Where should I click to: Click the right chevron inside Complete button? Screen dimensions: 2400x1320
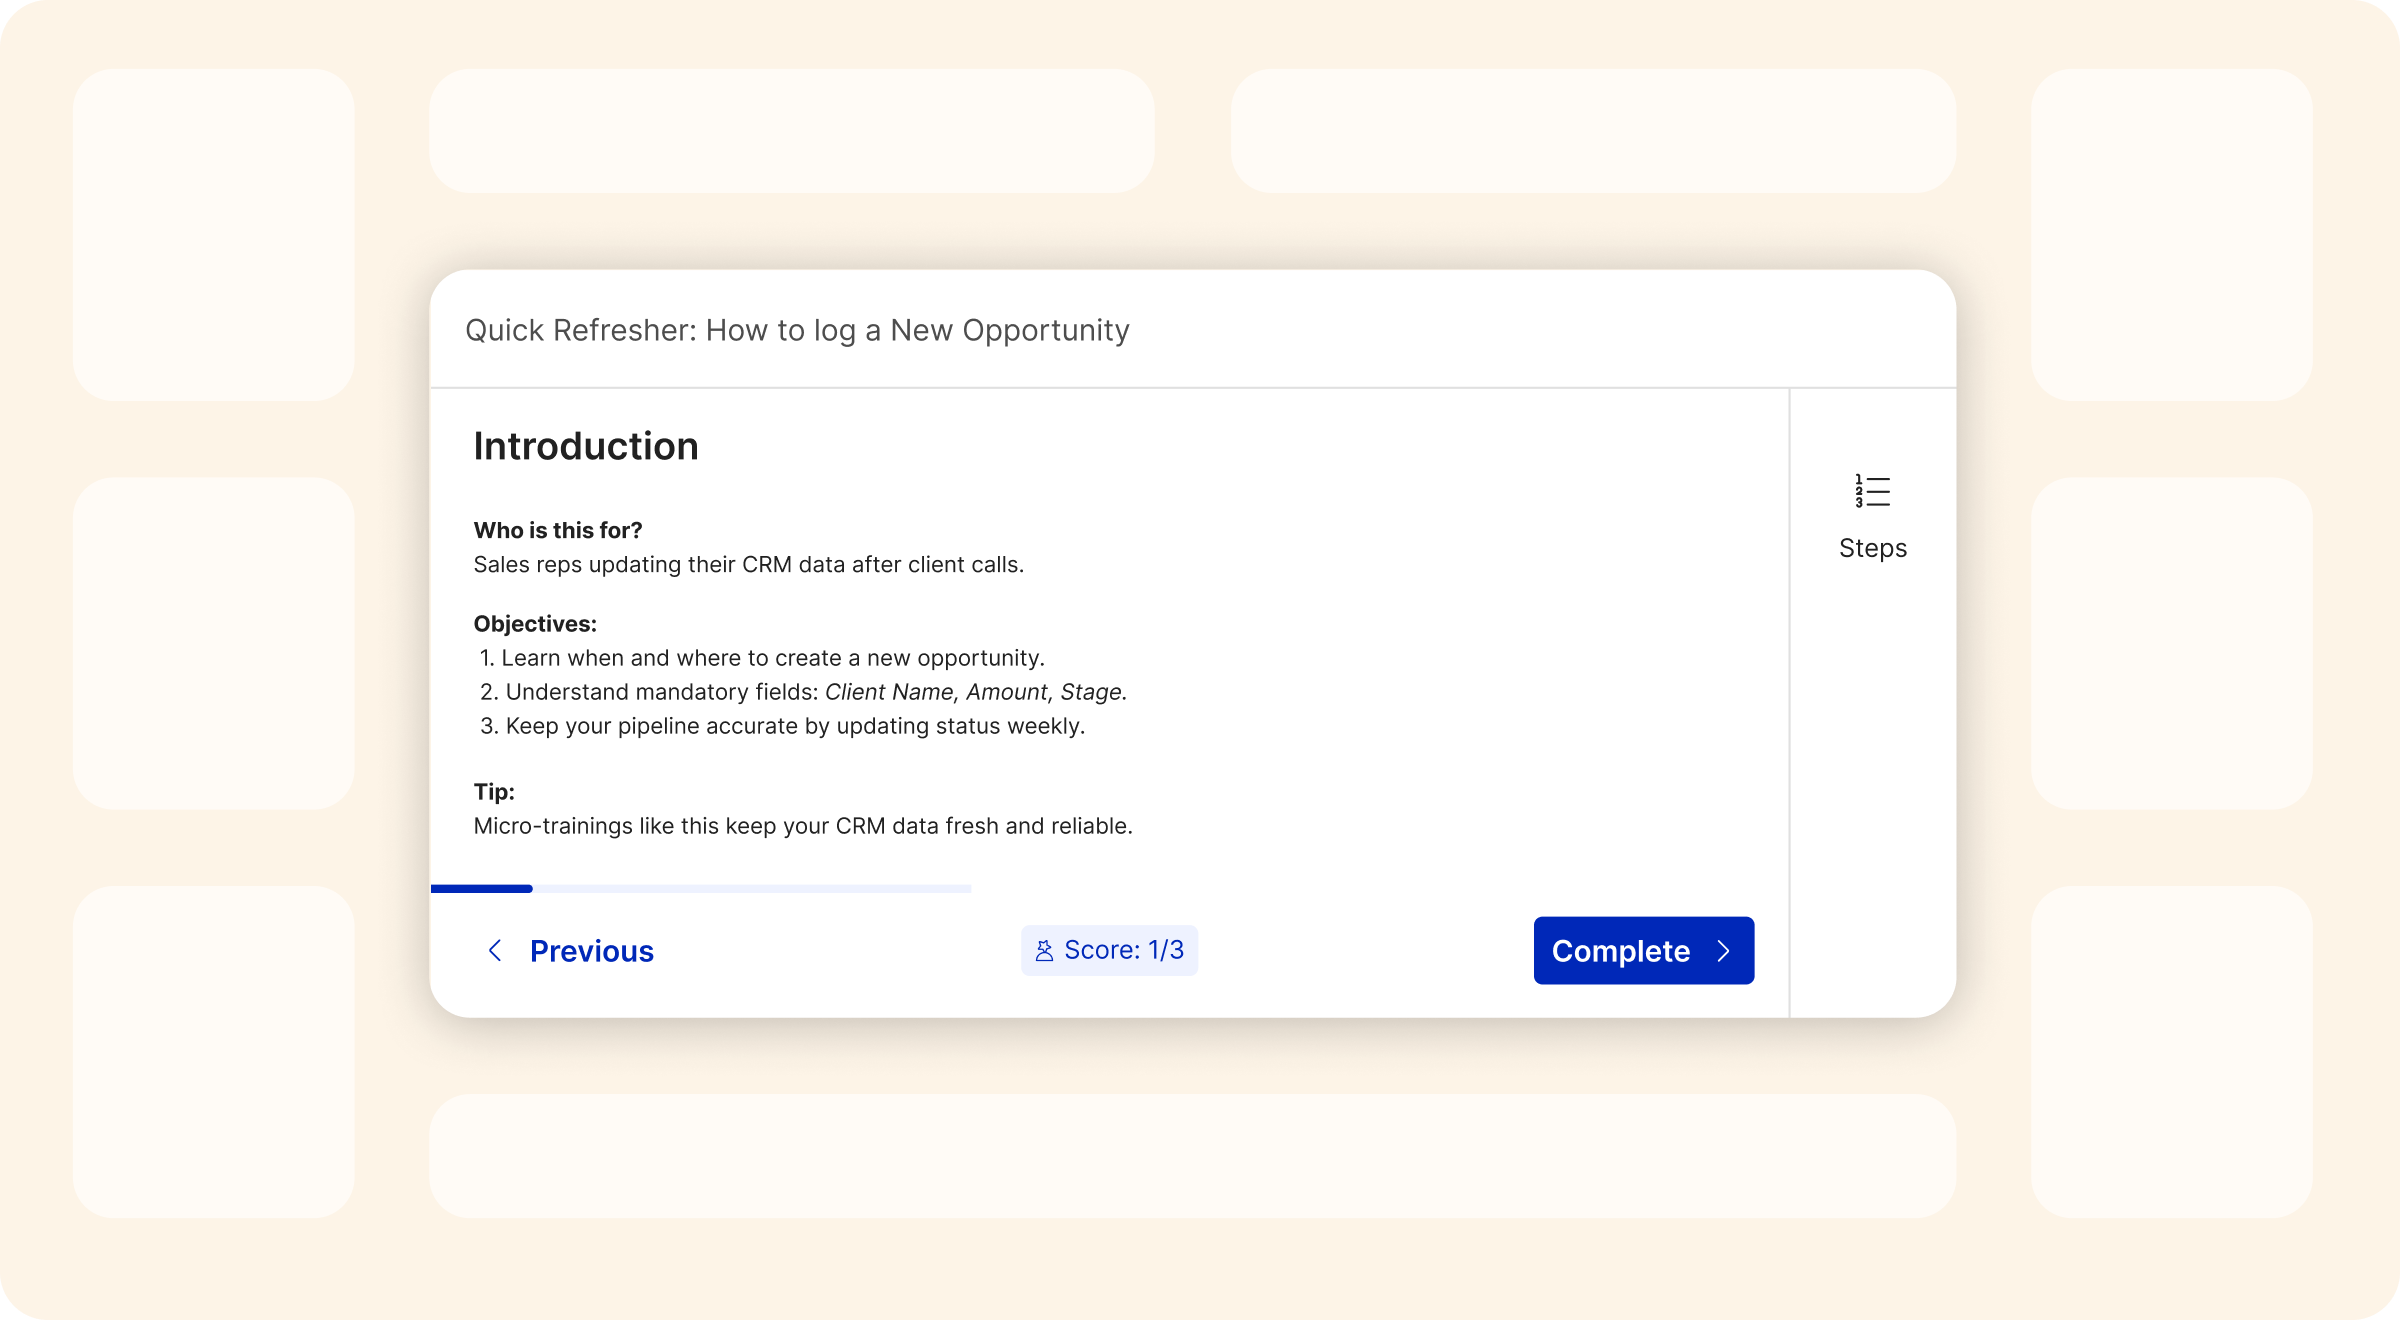pyautogui.click(x=1723, y=951)
